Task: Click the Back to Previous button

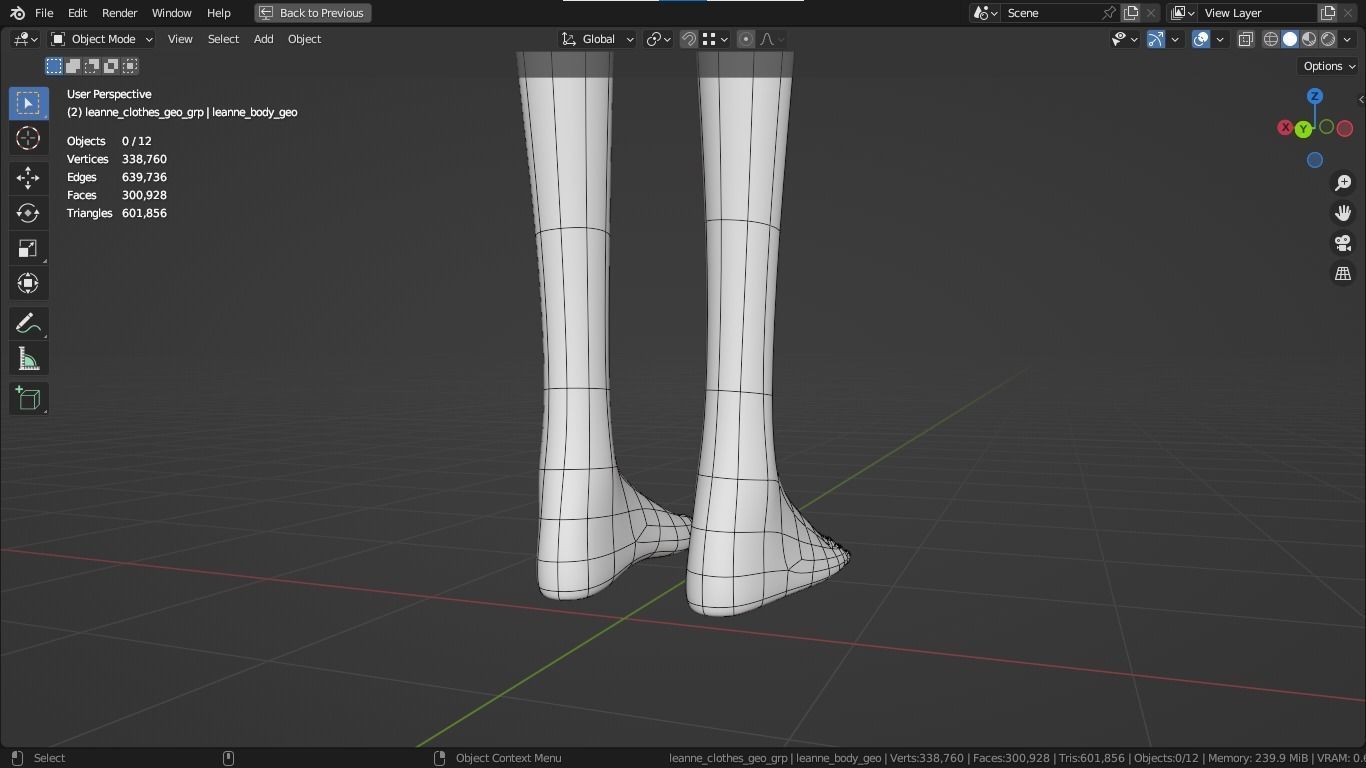Action: pos(313,13)
